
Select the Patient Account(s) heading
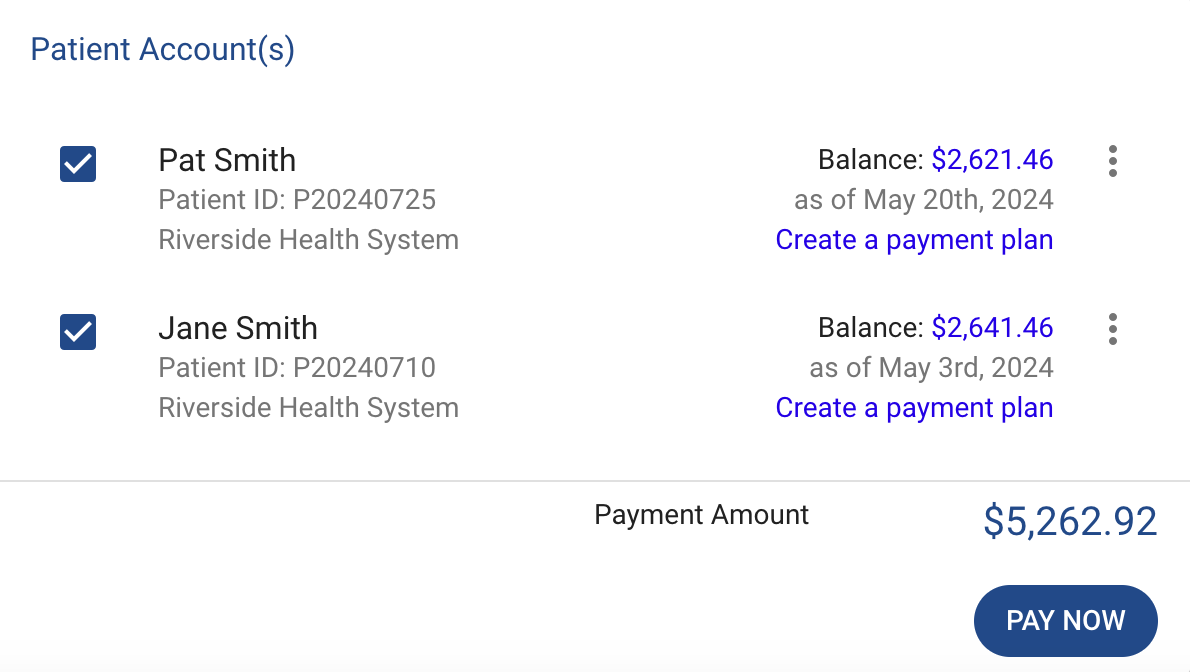[x=161, y=49]
